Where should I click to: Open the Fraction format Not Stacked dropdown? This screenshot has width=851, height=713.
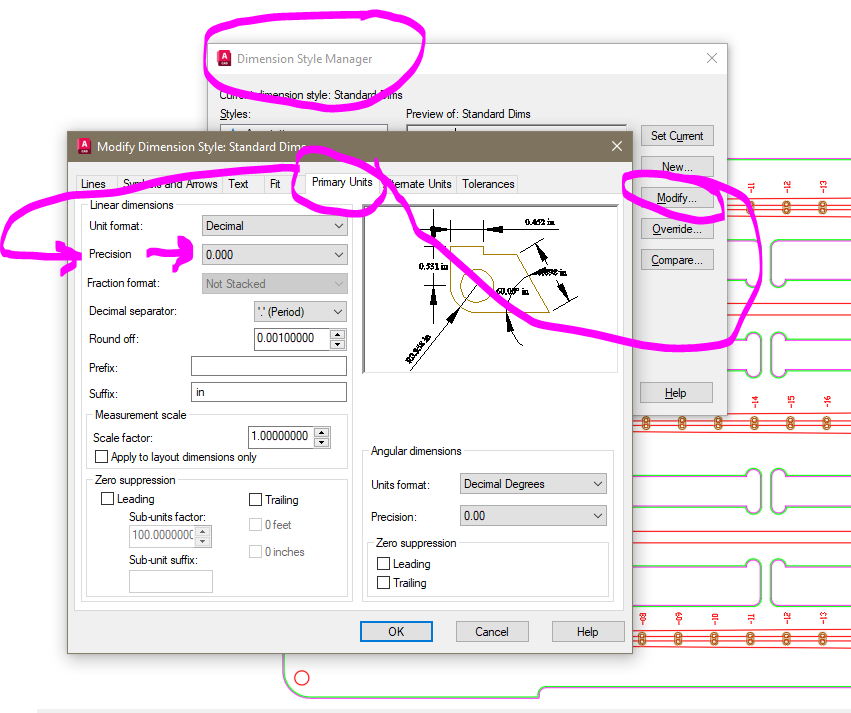coord(275,284)
